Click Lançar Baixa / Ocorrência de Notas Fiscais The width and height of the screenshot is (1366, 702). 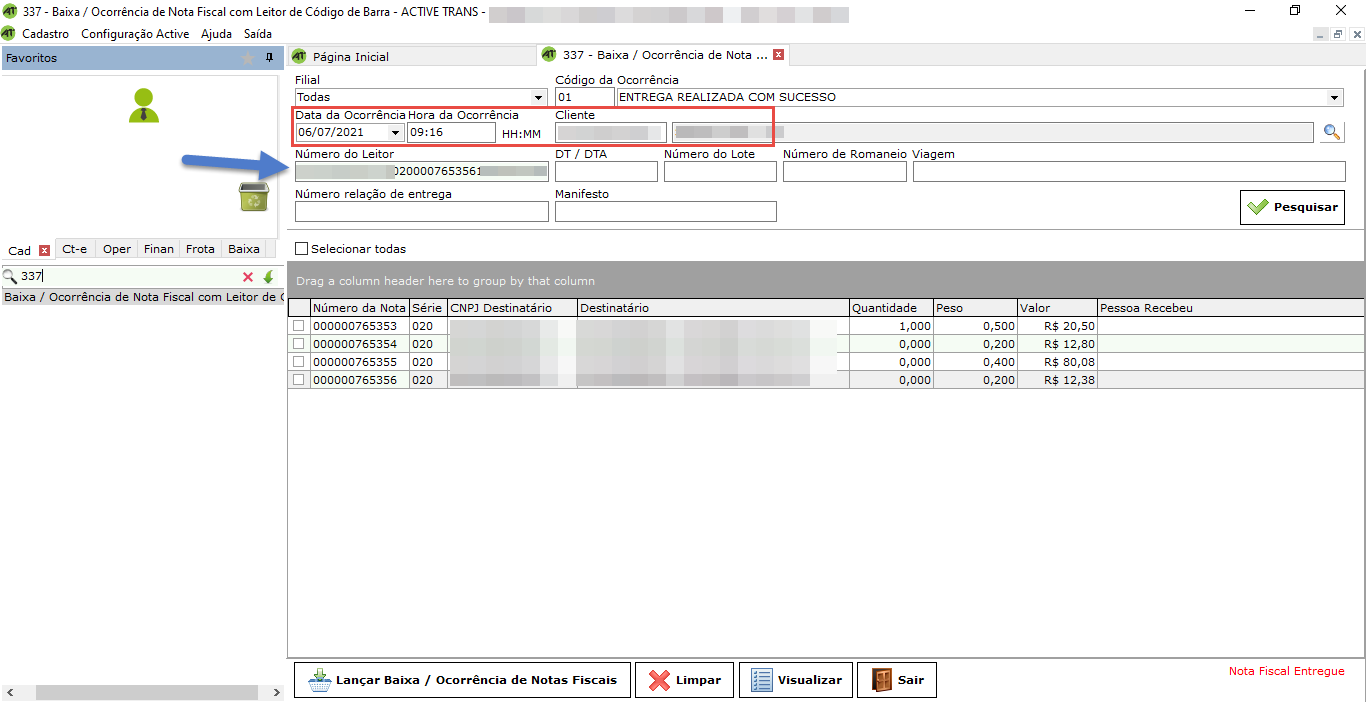[x=462, y=680]
